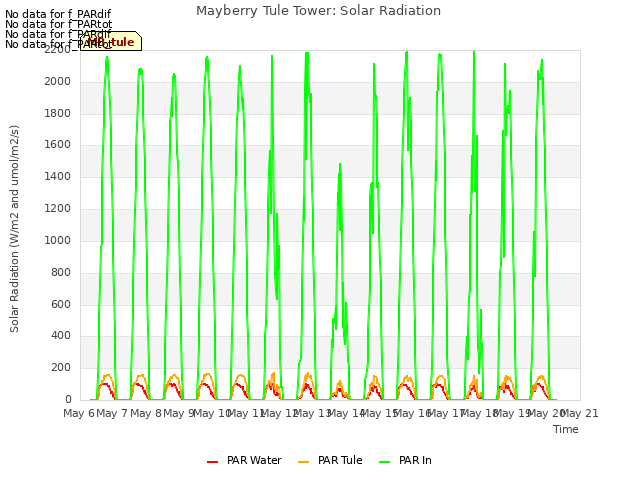Click the 0 y-axis tick label
Screen dimensions: 640x480
click(68, 400)
